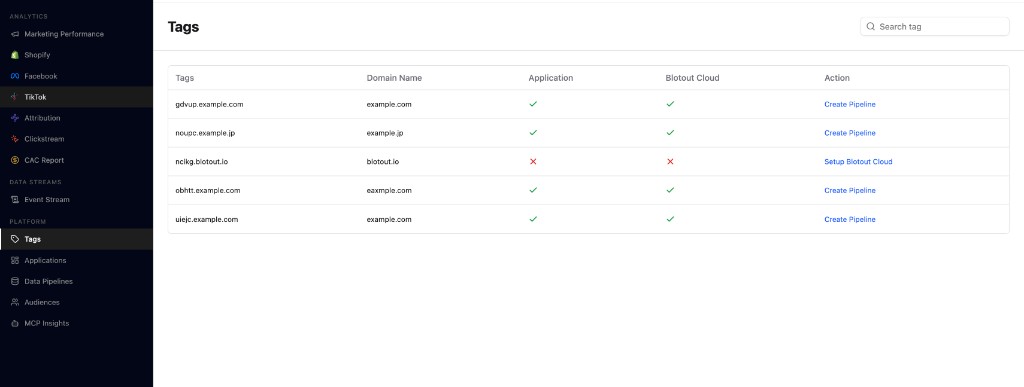Click domain name example.jp
The image size is (1024, 387).
[385, 133]
